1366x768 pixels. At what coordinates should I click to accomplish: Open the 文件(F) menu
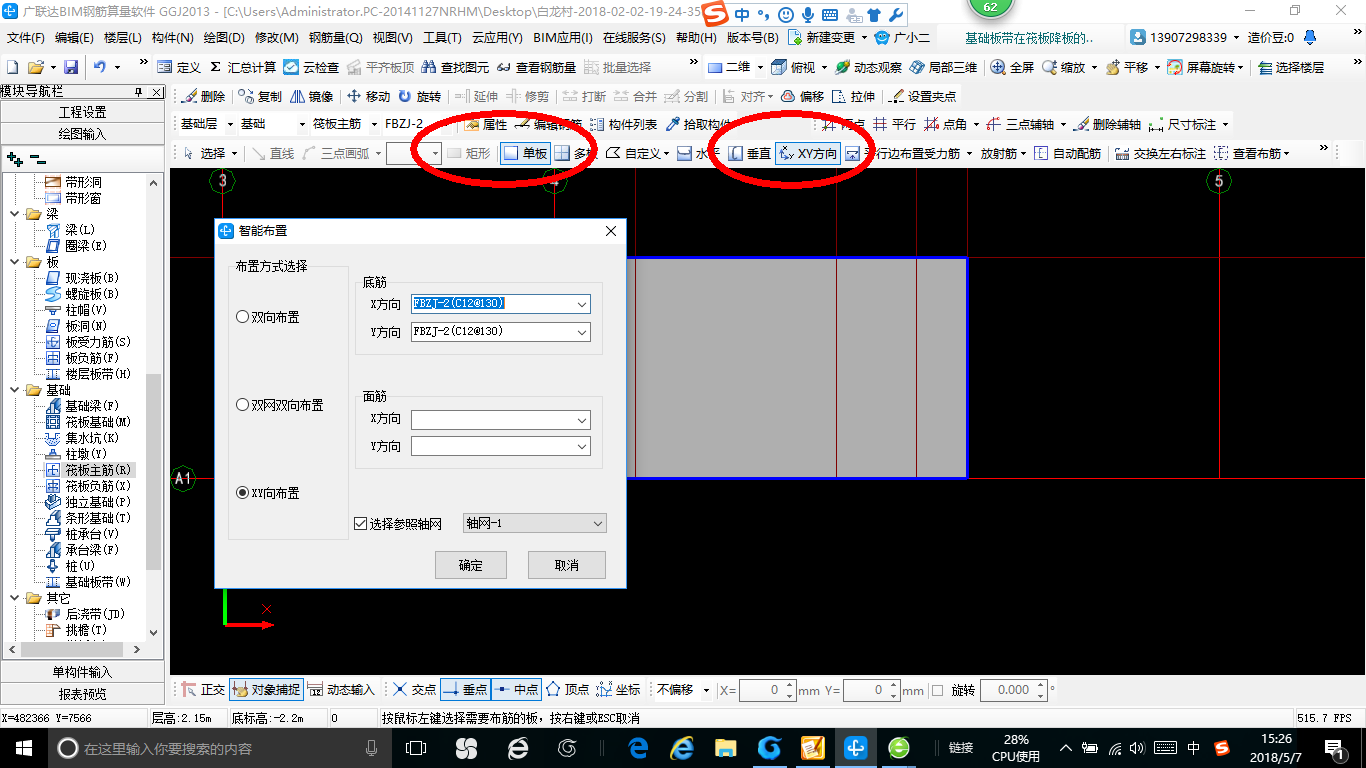coord(26,38)
